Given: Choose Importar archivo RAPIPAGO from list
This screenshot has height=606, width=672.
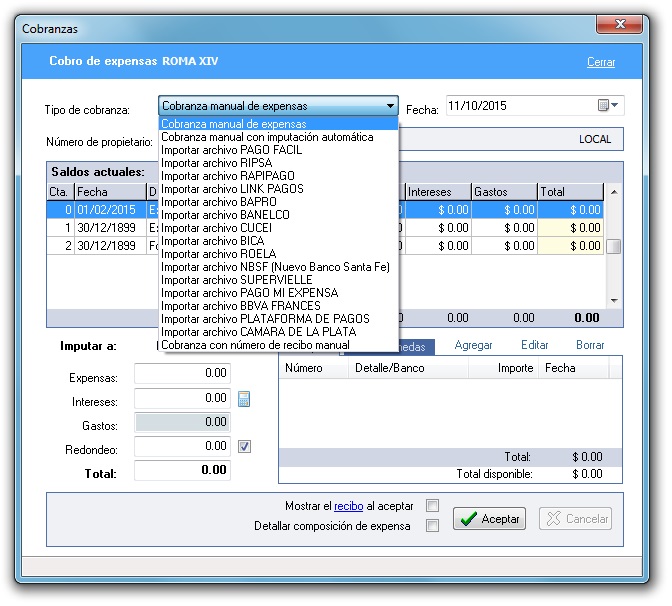Looking at the screenshot, I should pos(227,176).
